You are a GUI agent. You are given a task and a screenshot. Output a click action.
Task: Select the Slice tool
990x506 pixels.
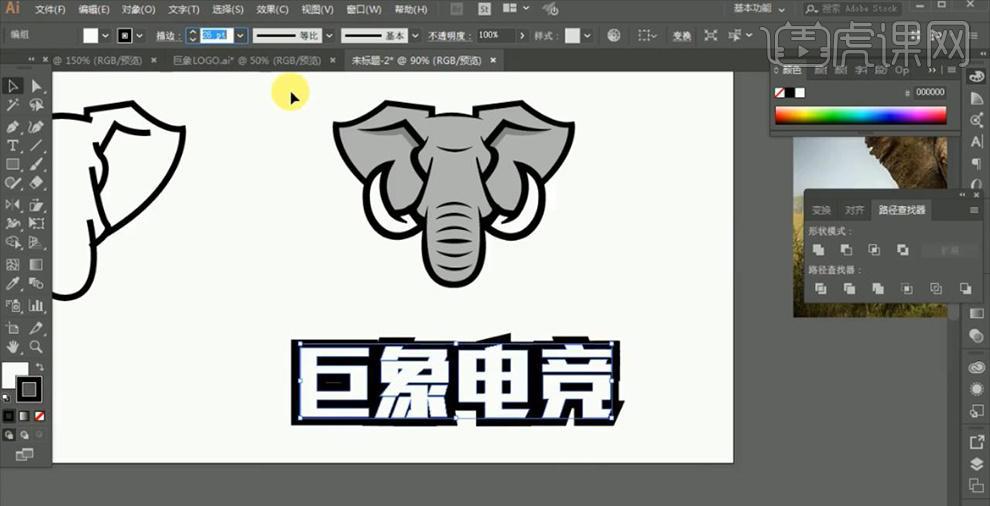tap(37, 327)
